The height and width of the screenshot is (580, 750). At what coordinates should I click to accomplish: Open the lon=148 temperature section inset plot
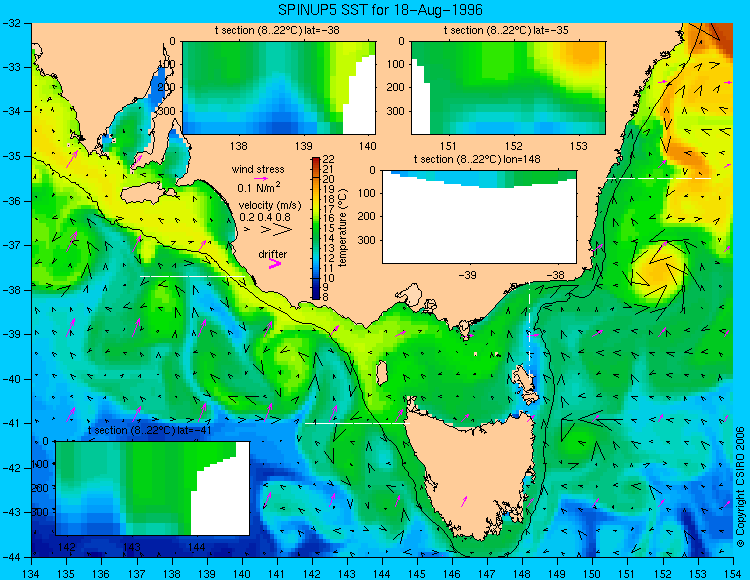(479, 217)
